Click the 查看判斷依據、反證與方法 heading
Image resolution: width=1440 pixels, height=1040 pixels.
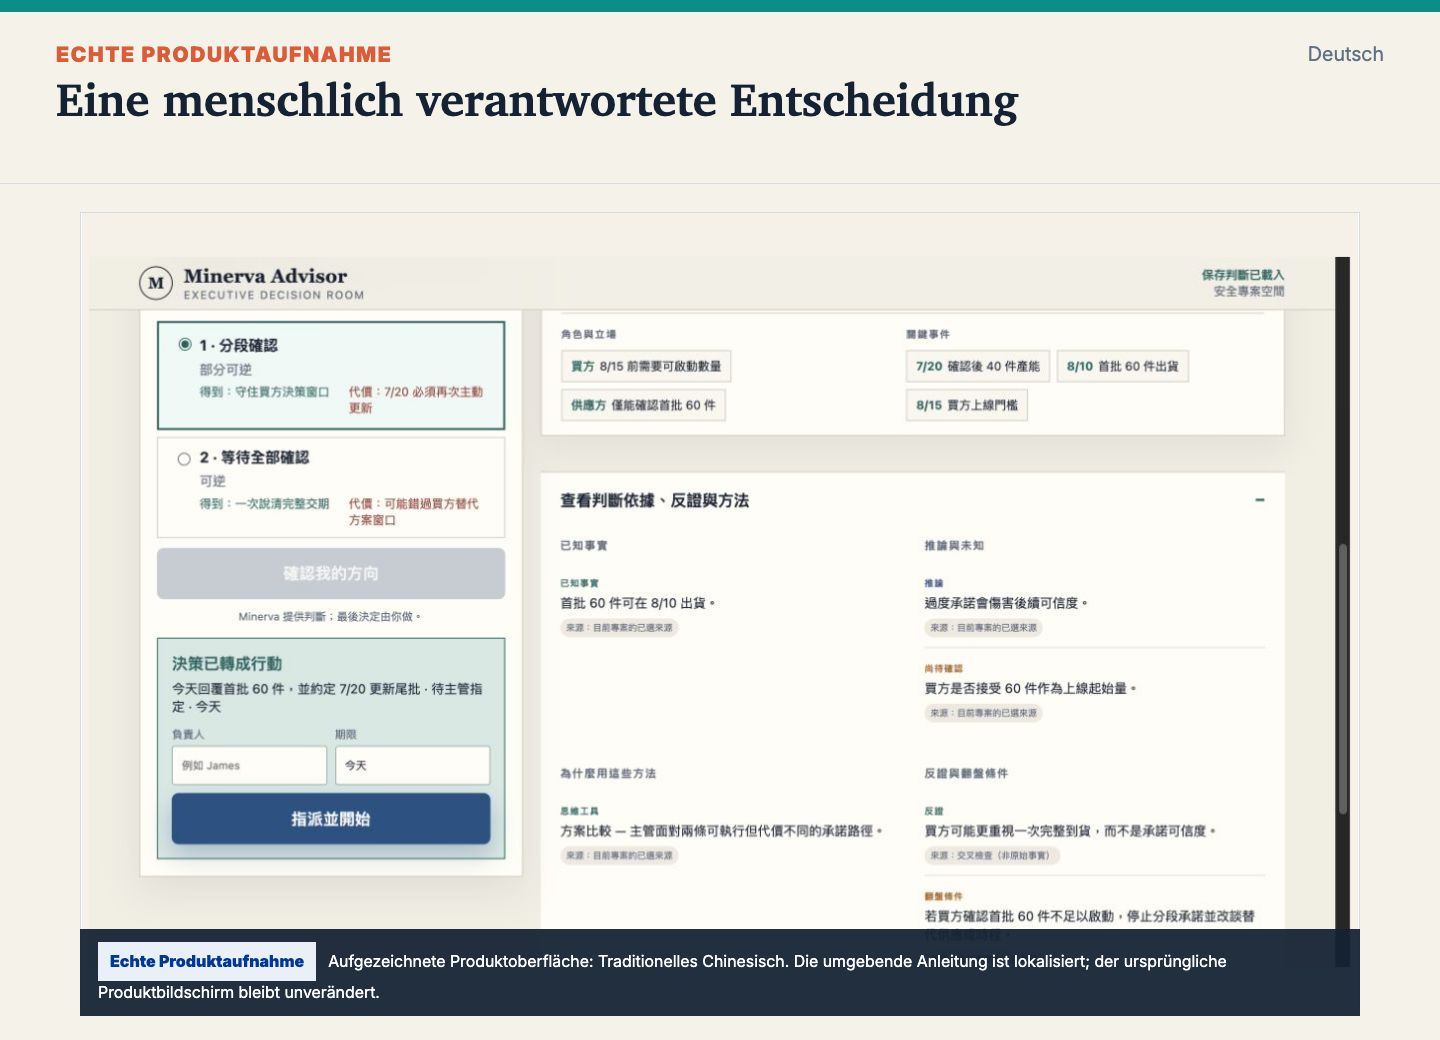point(655,500)
